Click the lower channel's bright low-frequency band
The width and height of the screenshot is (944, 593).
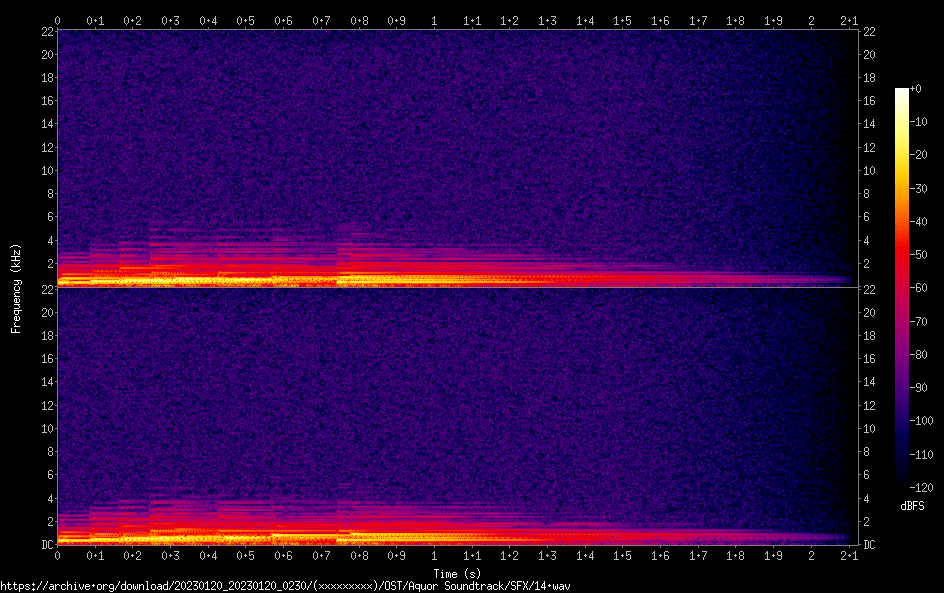click(300, 538)
